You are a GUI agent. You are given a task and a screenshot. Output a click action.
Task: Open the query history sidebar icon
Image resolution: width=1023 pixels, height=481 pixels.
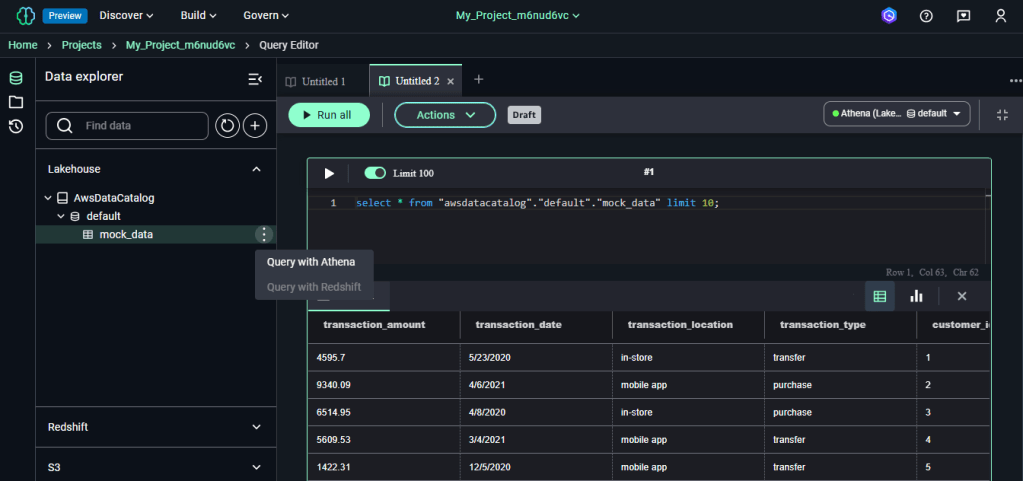15,126
